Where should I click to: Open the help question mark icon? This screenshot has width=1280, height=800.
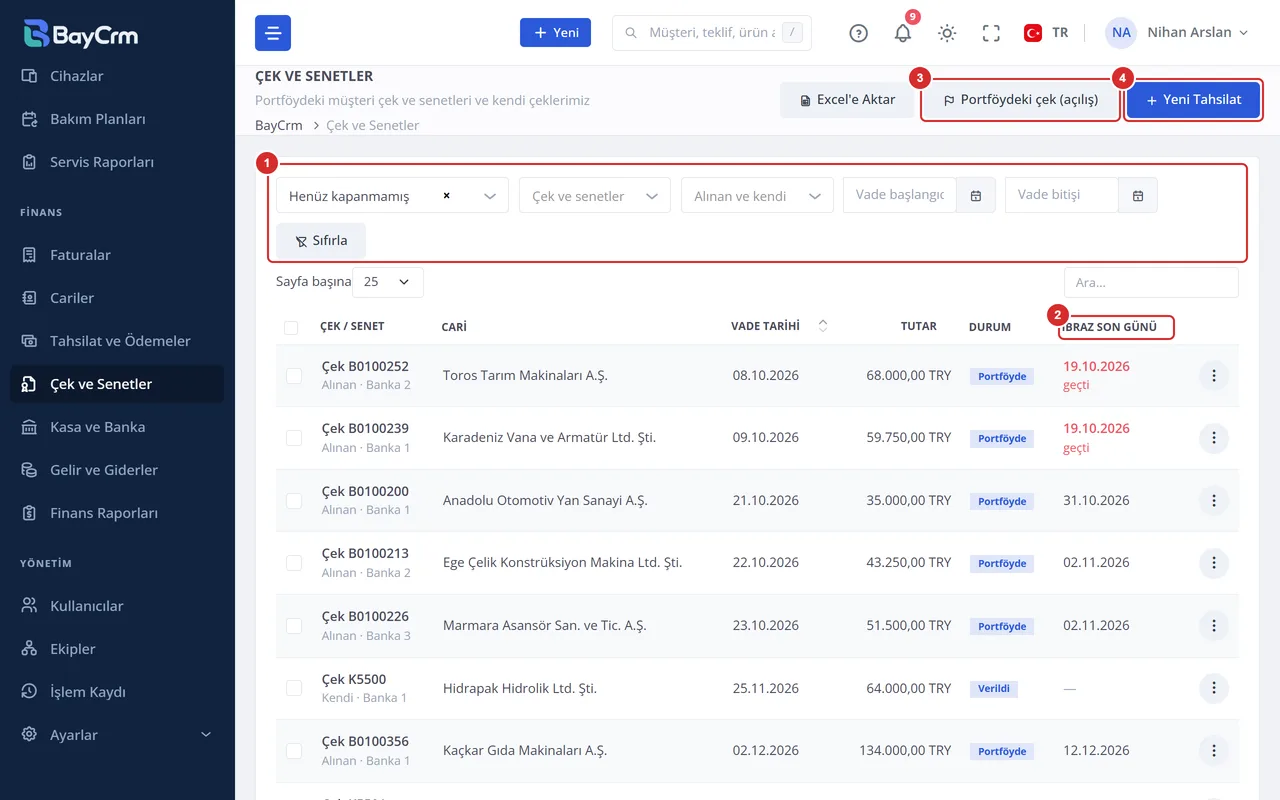pyautogui.click(x=858, y=33)
